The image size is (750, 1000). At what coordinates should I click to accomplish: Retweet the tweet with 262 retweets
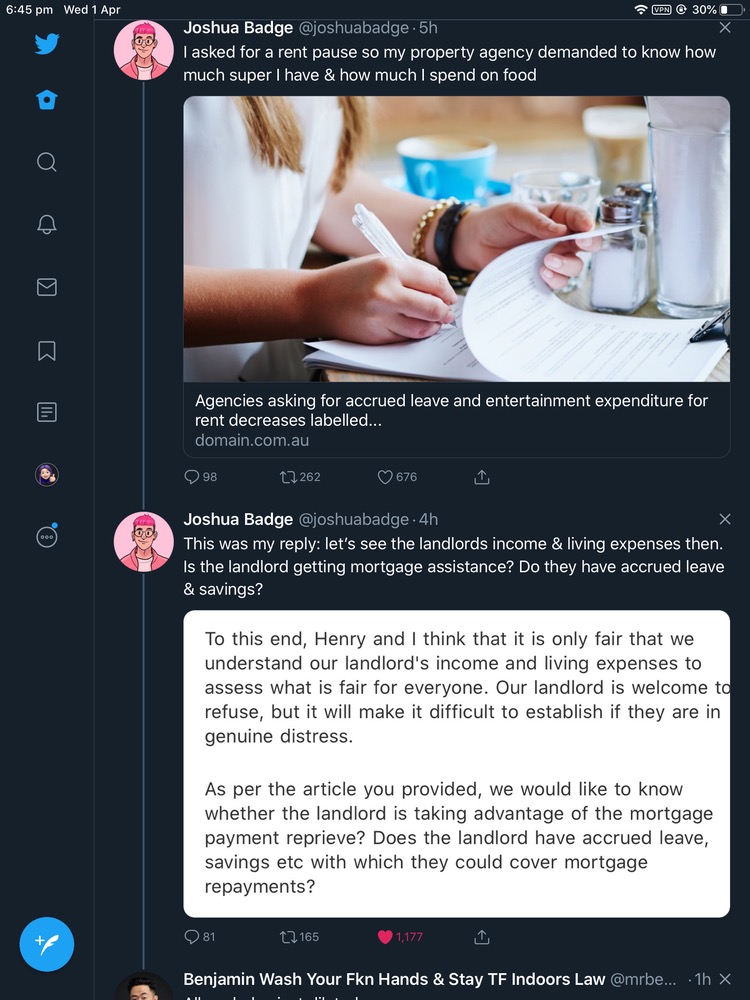click(289, 477)
